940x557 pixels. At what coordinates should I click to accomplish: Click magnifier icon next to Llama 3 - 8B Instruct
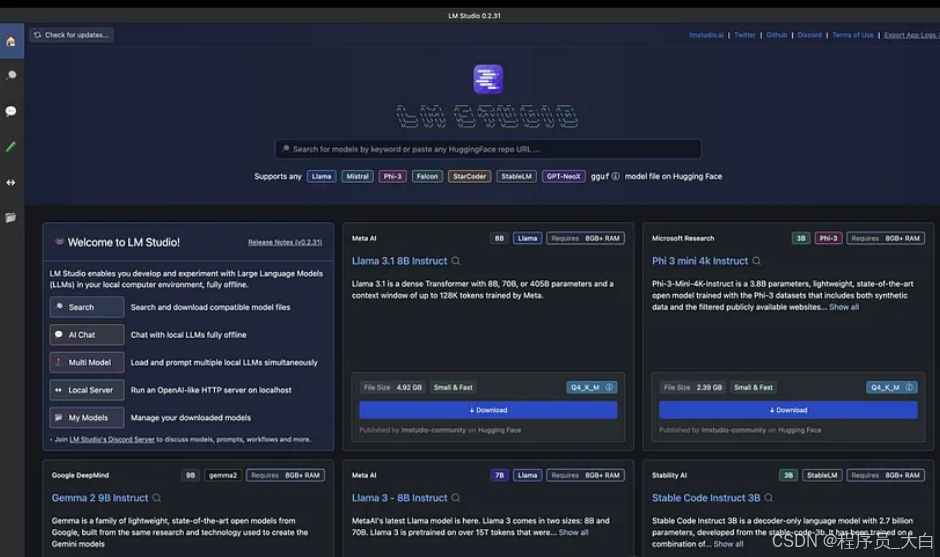click(x=456, y=498)
